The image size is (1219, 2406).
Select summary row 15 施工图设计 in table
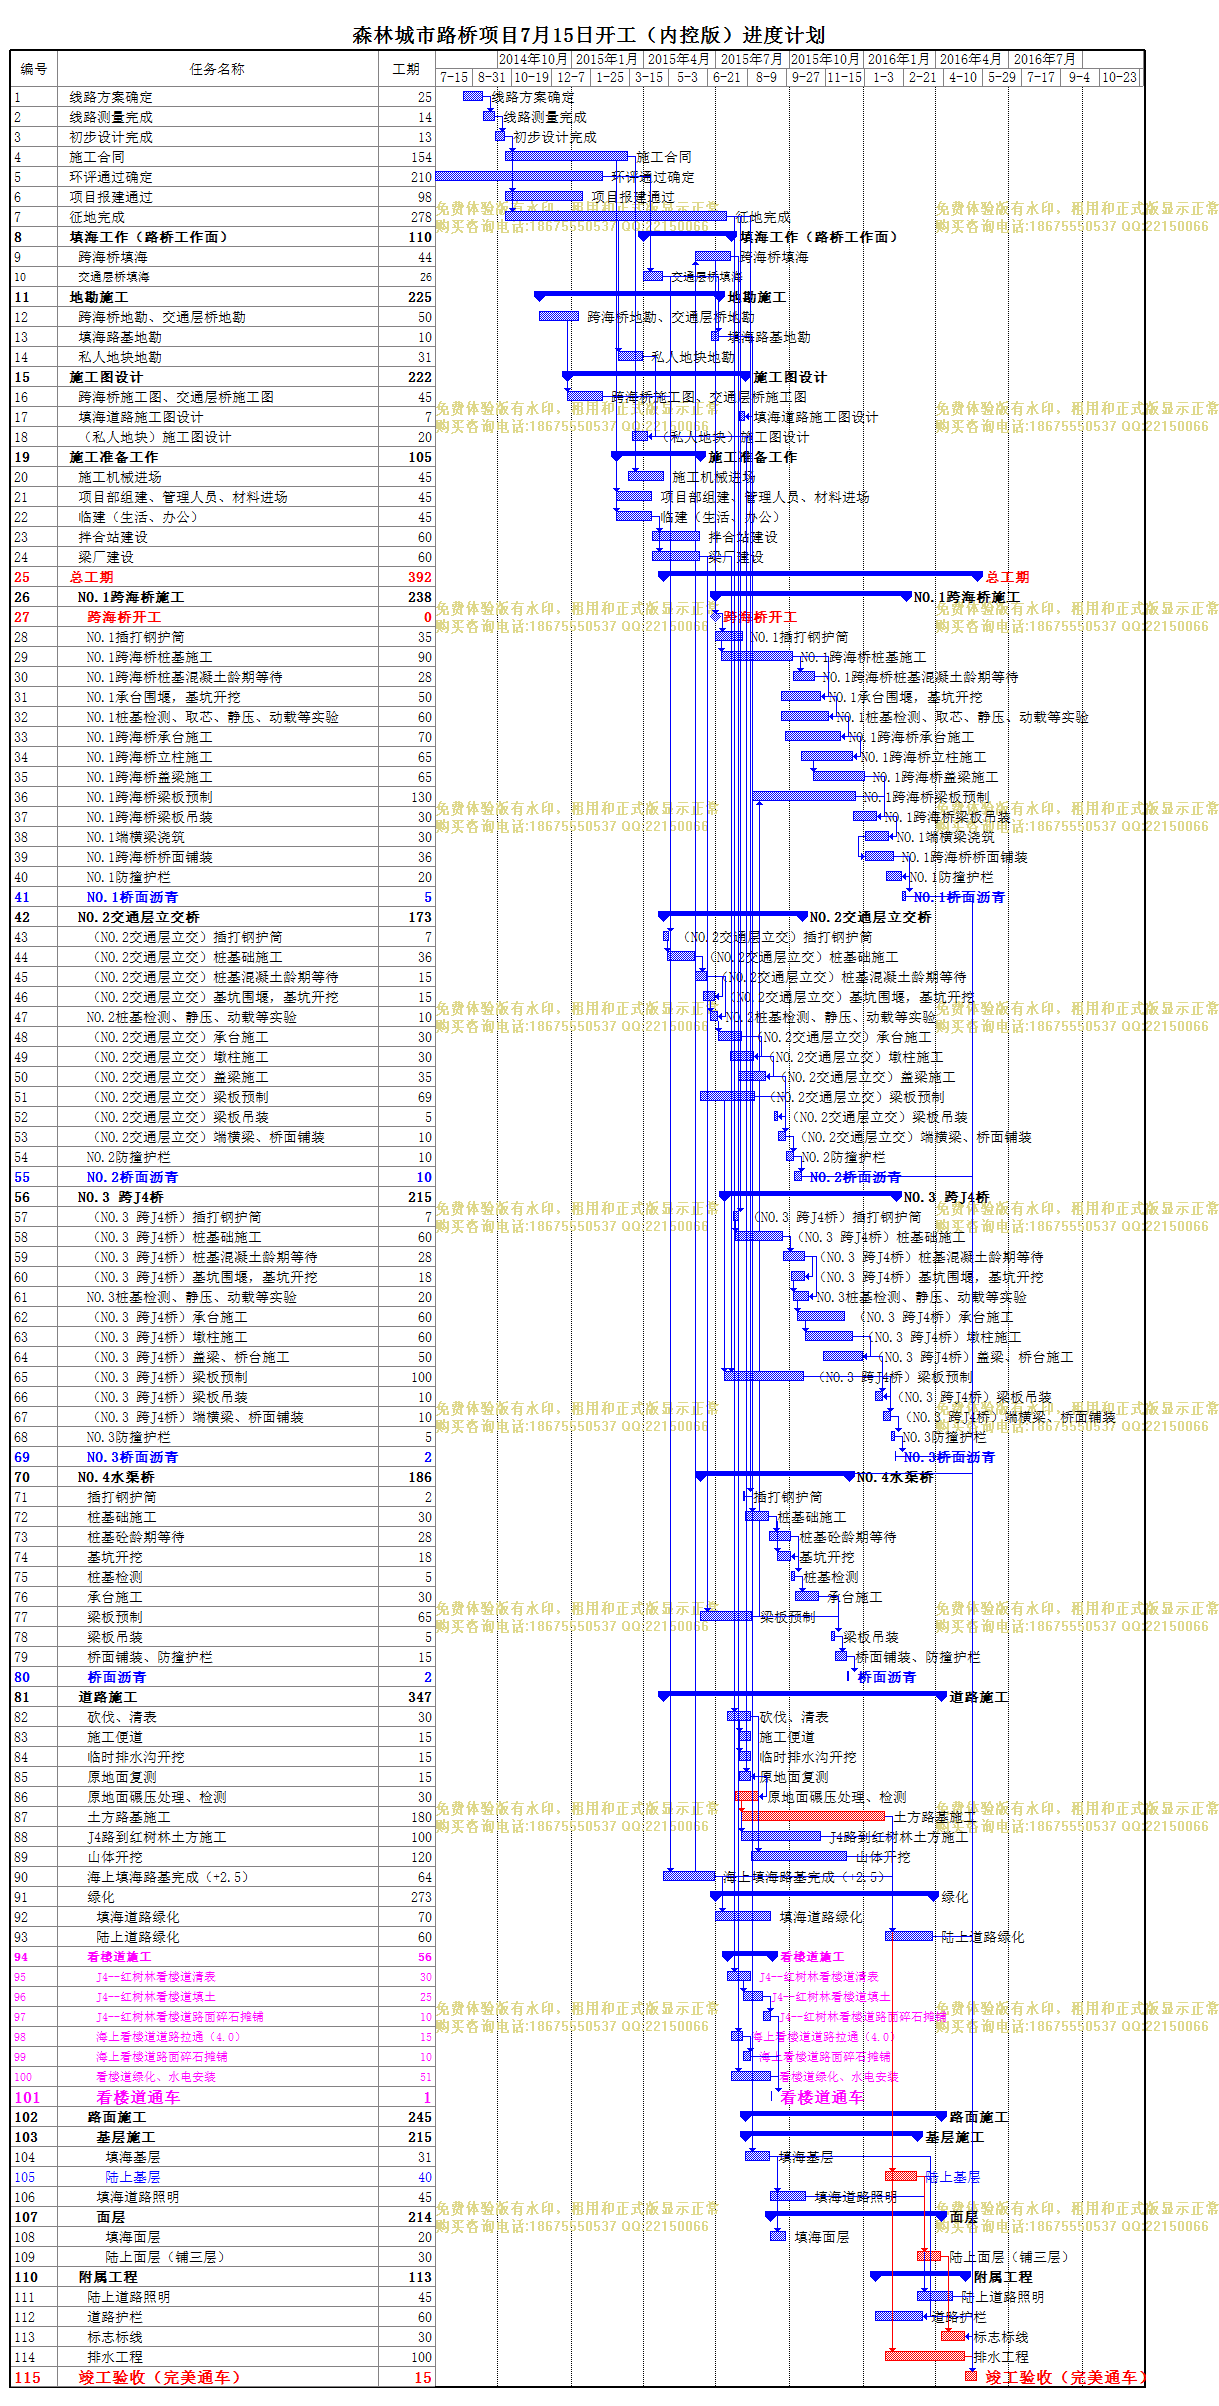tap(222, 377)
